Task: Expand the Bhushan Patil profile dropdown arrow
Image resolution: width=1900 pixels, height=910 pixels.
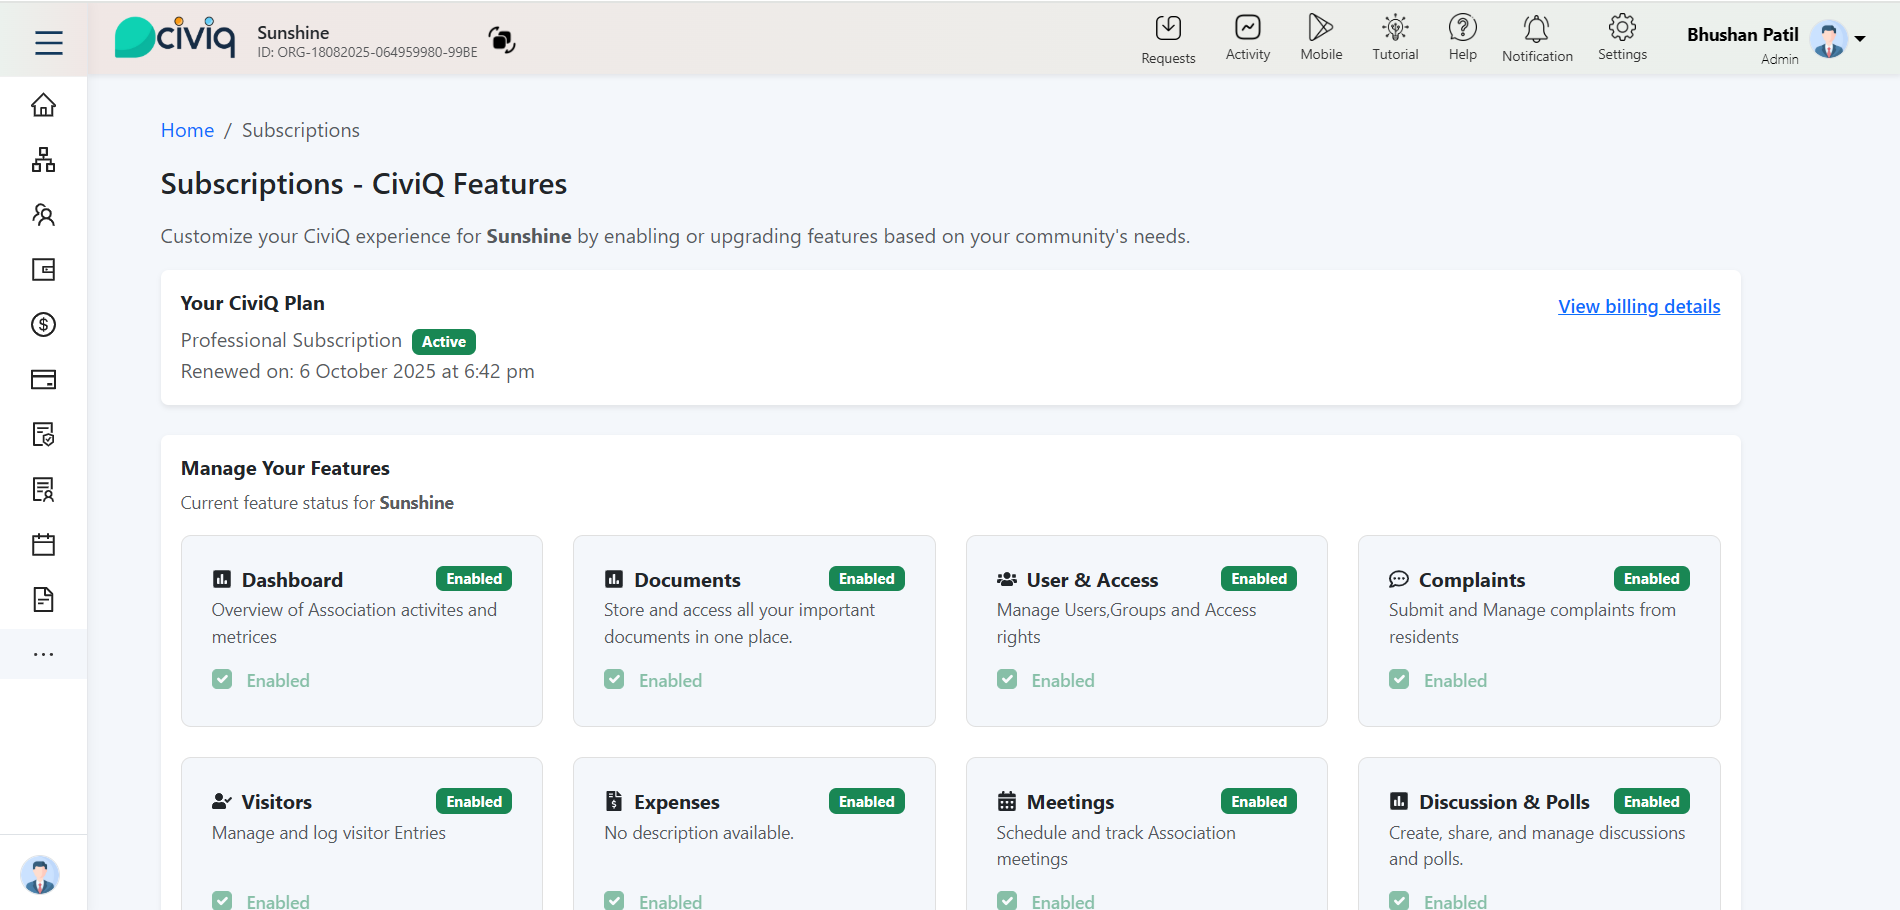Action: pos(1860,39)
